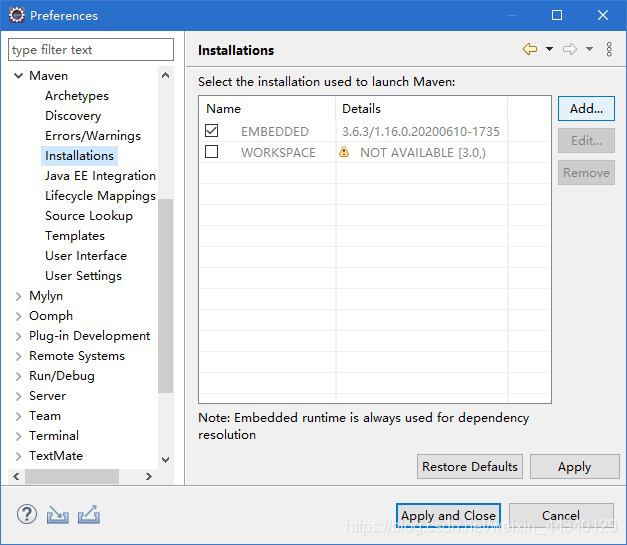Click the Add... button
The height and width of the screenshot is (545, 627).
586,108
